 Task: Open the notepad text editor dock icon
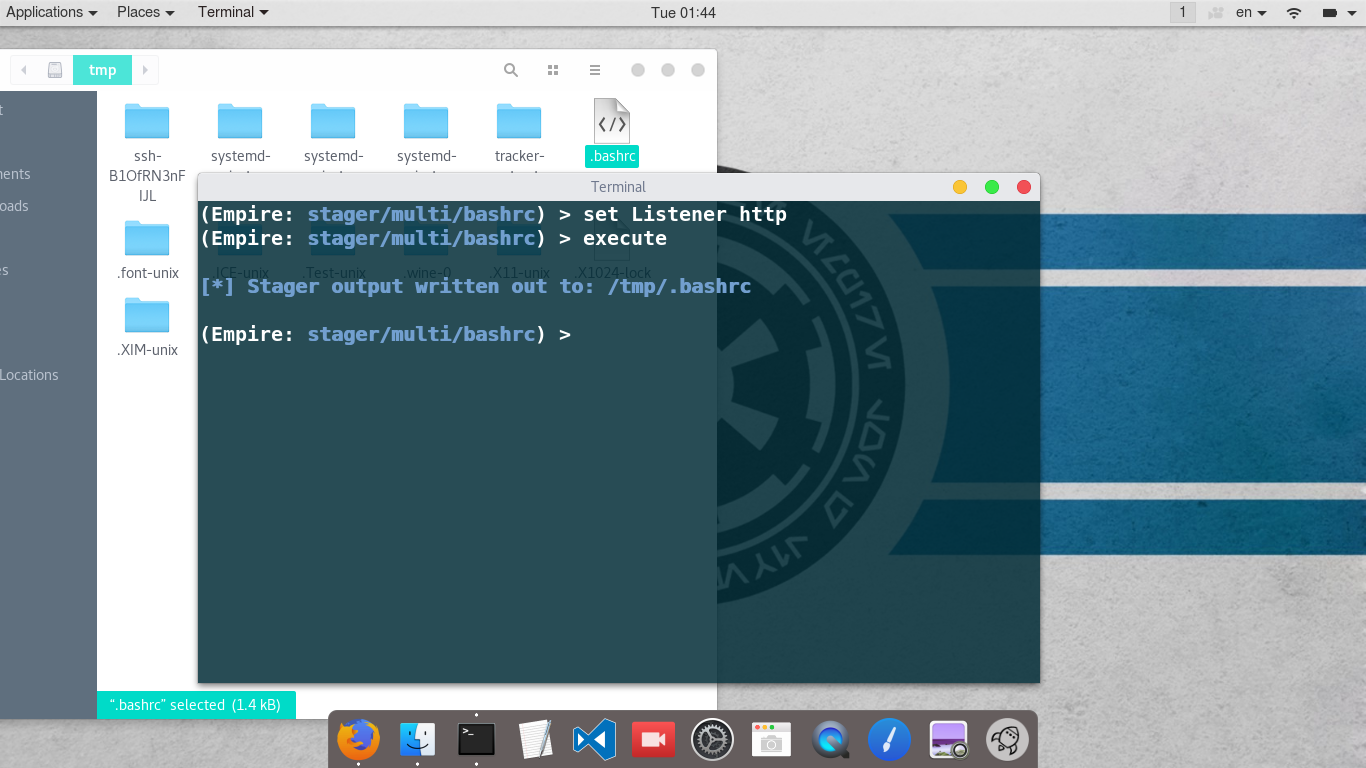point(535,740)
